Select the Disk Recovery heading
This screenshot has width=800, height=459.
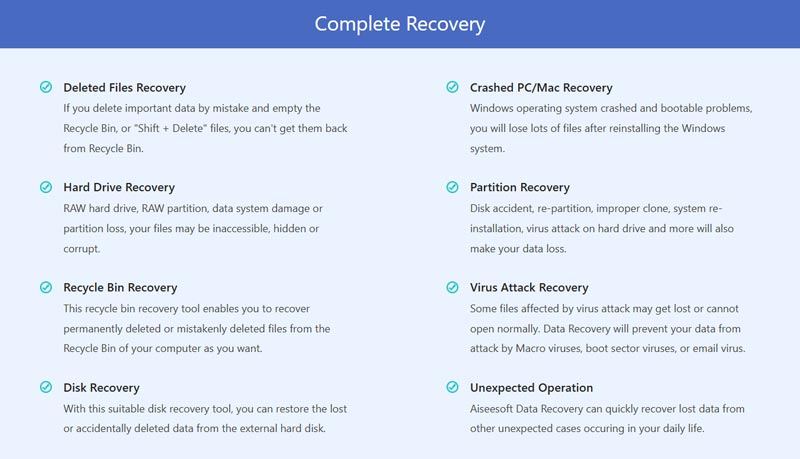[102, 388]
